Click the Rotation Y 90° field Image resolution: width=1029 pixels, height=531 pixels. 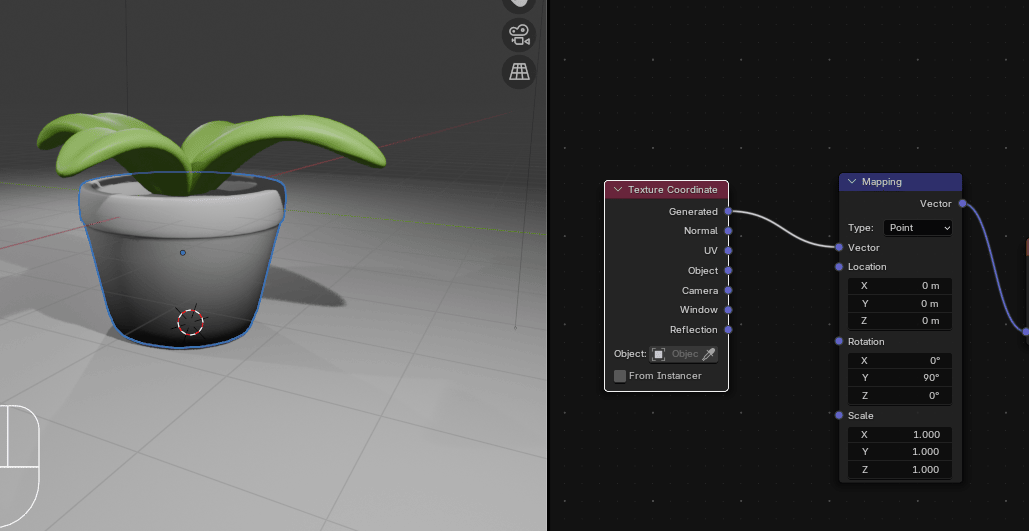click(900, 378)
